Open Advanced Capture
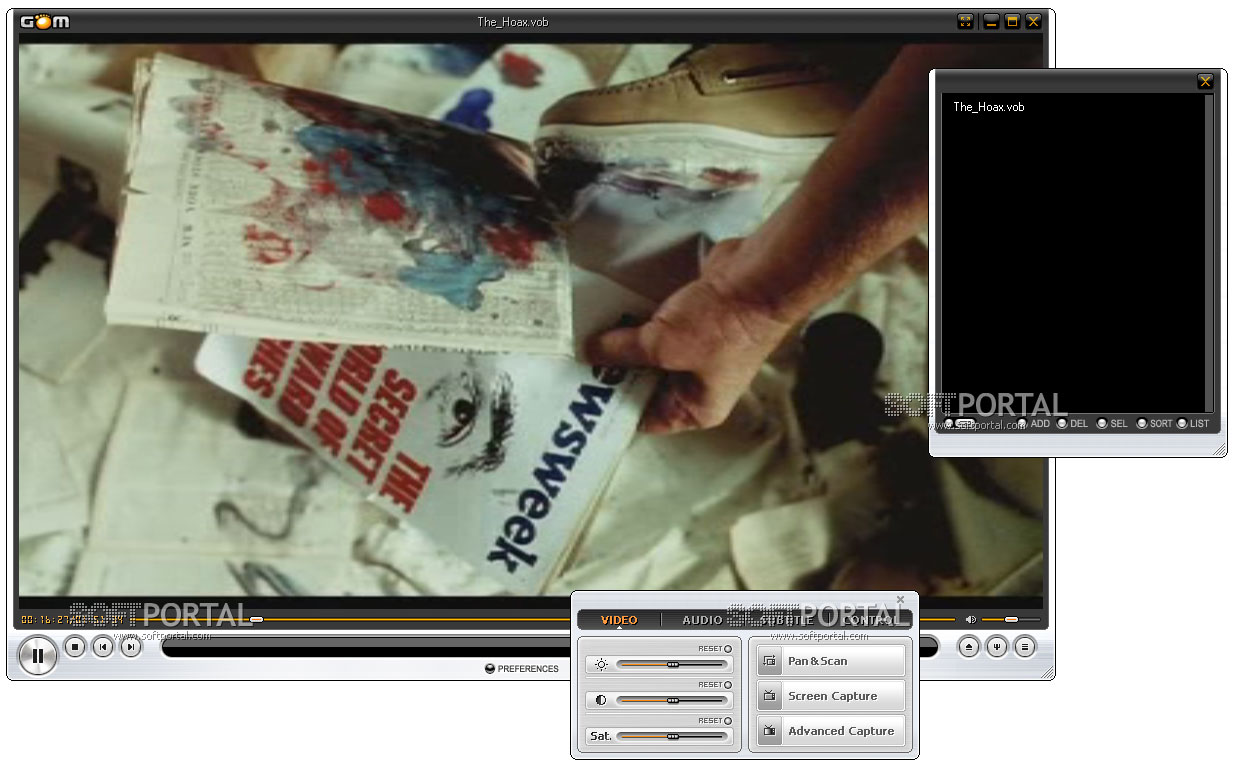1236x771 pixels. click(830, 731)
